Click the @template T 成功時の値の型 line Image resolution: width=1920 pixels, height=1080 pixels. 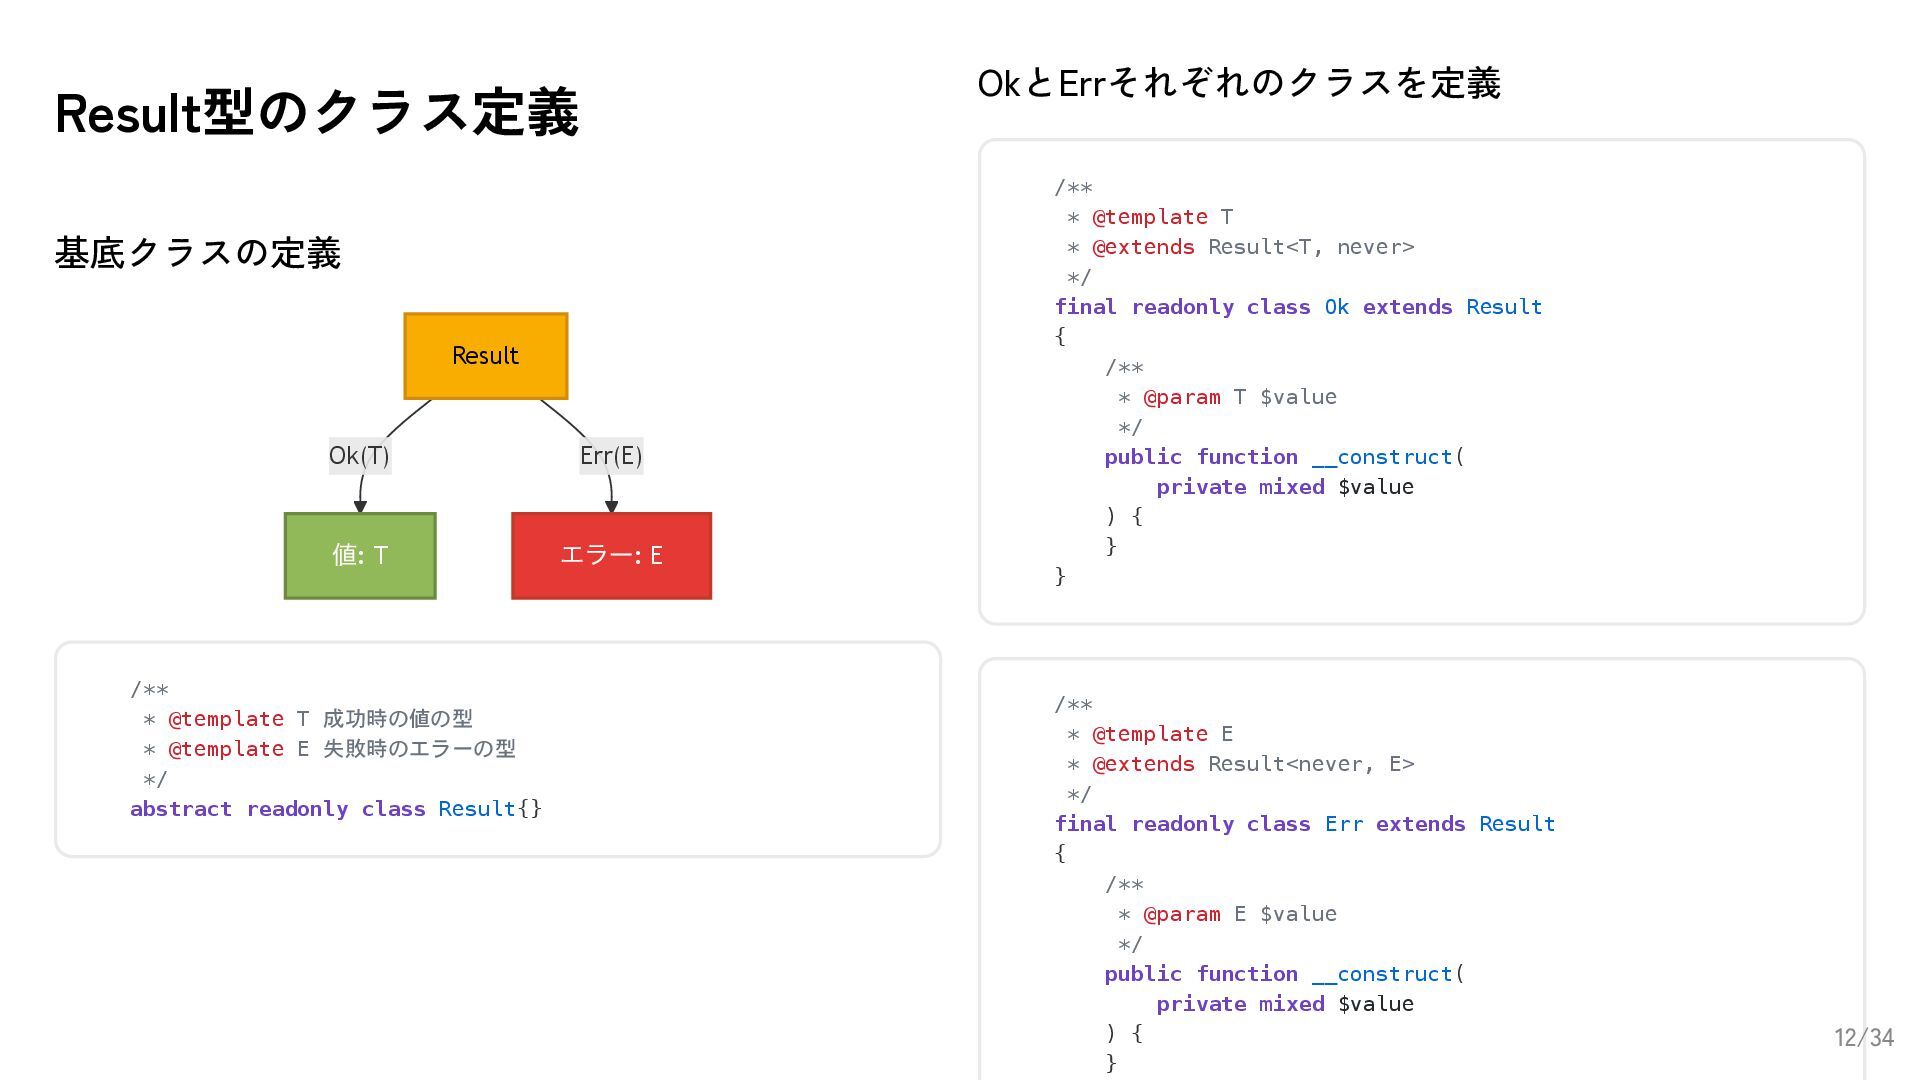pos(320,719)
